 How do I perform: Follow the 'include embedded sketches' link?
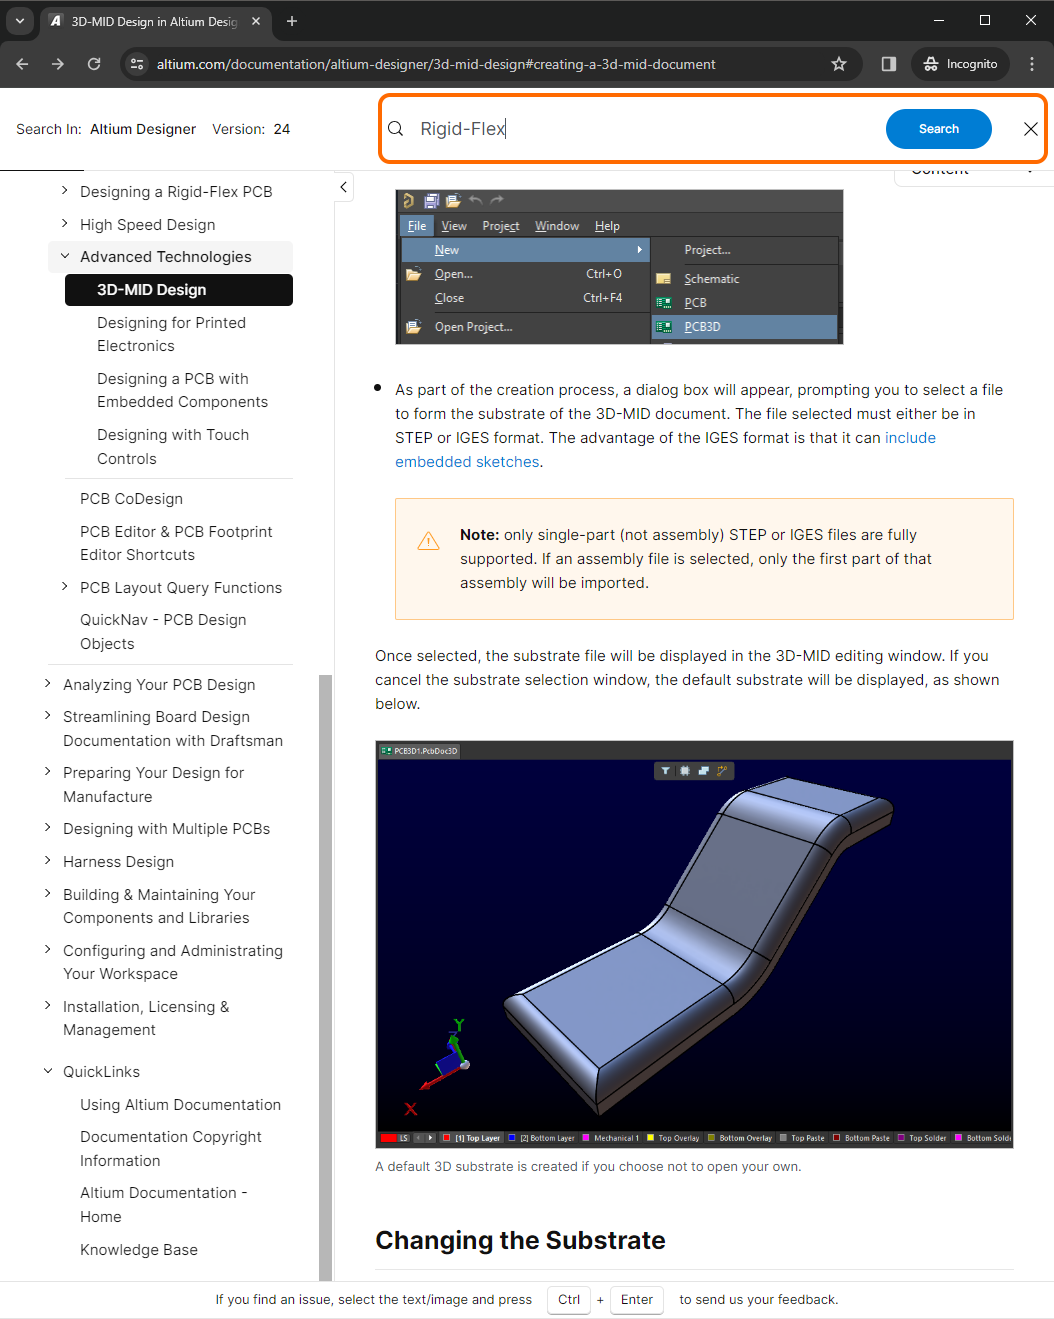pyautogui.click(x=665, y=450)
